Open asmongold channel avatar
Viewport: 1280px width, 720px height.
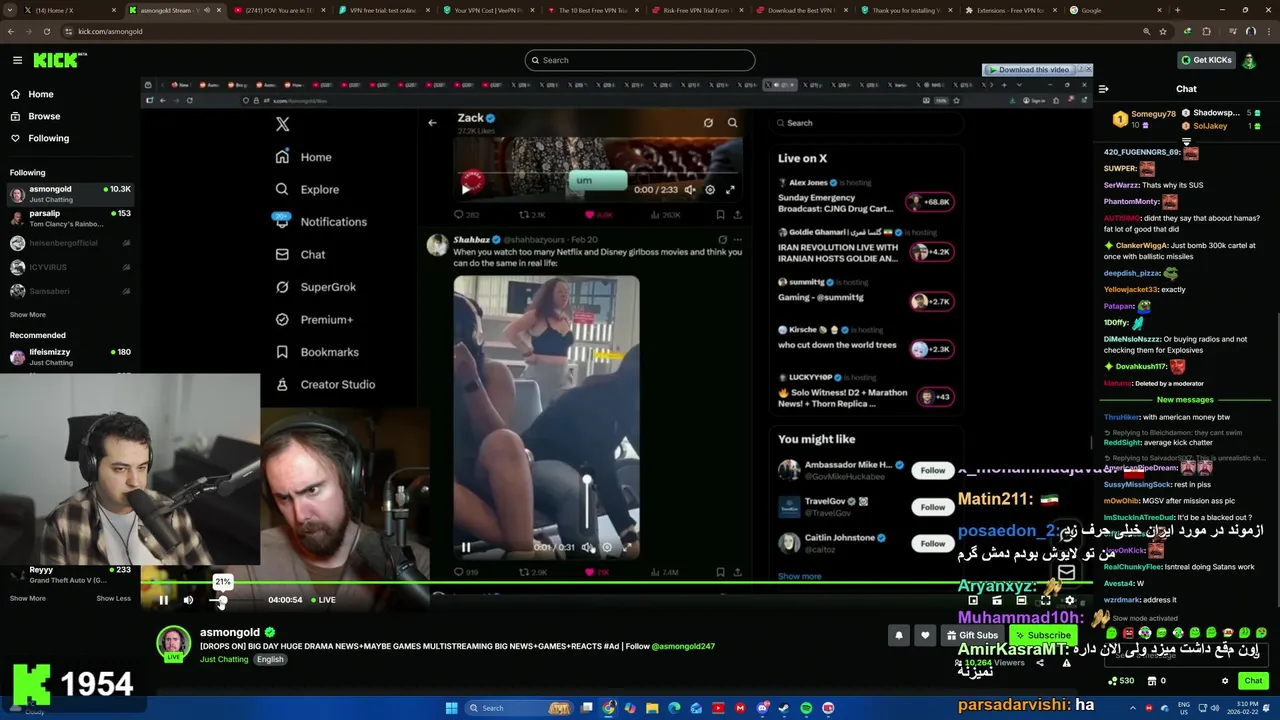coord(173,643)
